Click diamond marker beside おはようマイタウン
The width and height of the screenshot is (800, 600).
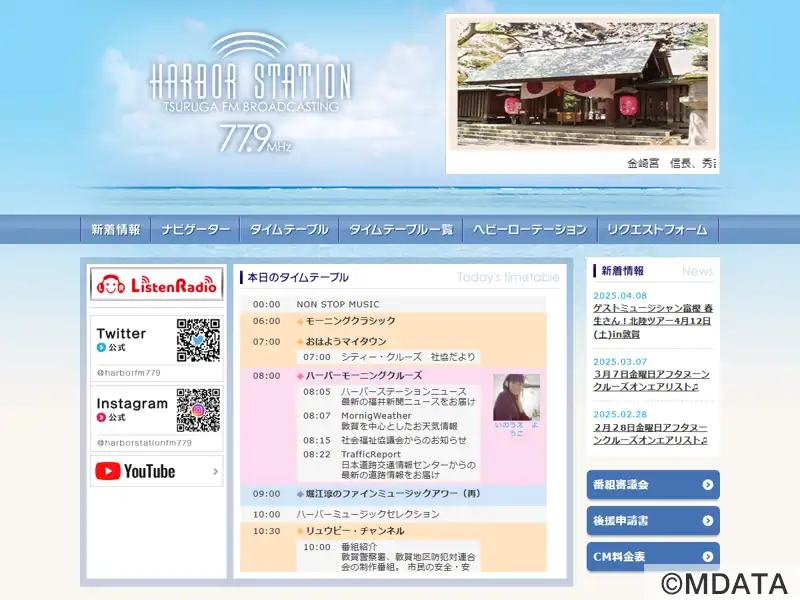[x=300, y=342]
